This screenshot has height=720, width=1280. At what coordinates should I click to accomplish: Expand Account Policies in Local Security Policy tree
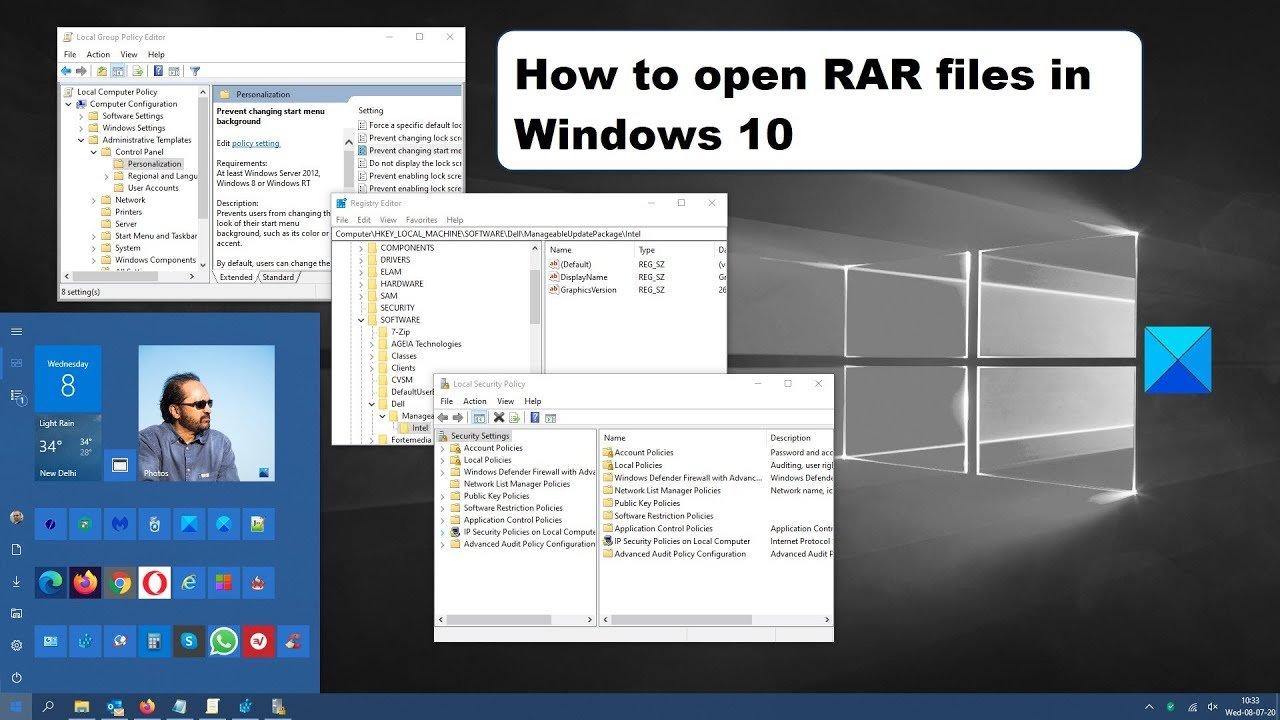pos(443,448)
